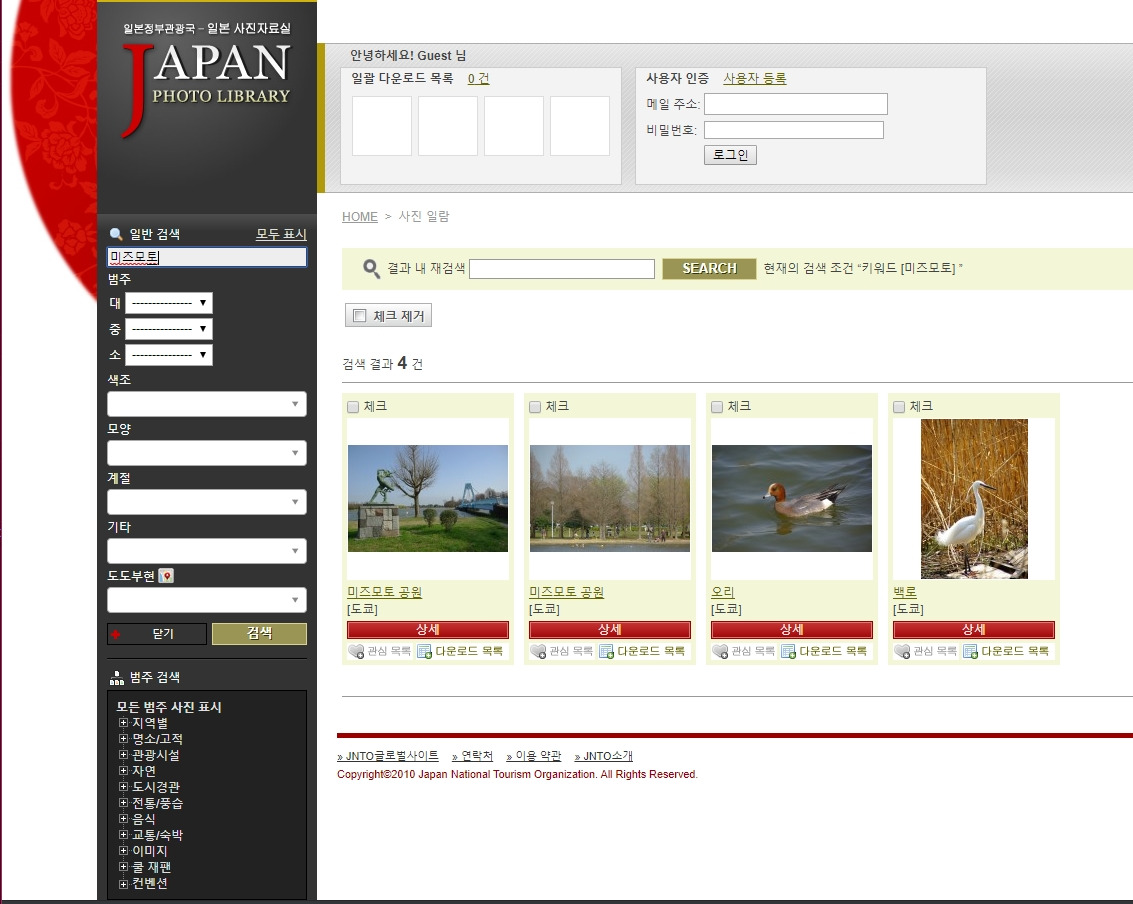Add second 미즈모토 공원 photo to 다운로드 목록

642,651
